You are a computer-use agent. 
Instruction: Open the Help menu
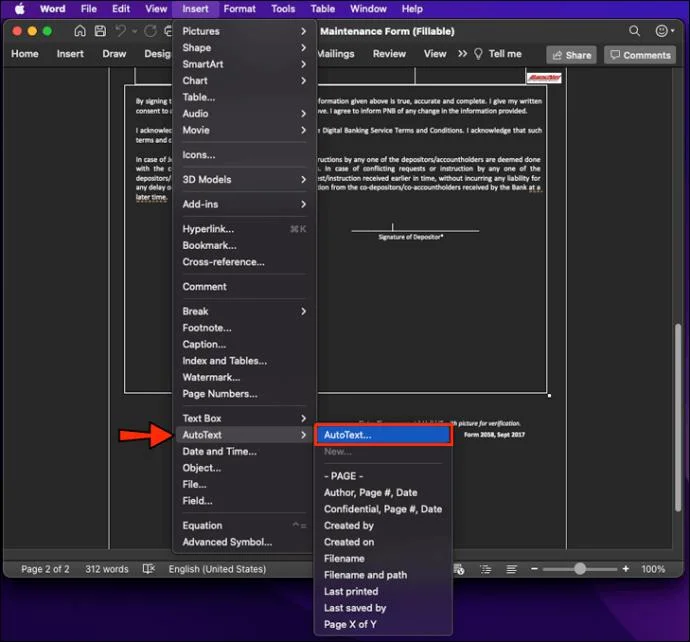point(412,9)
